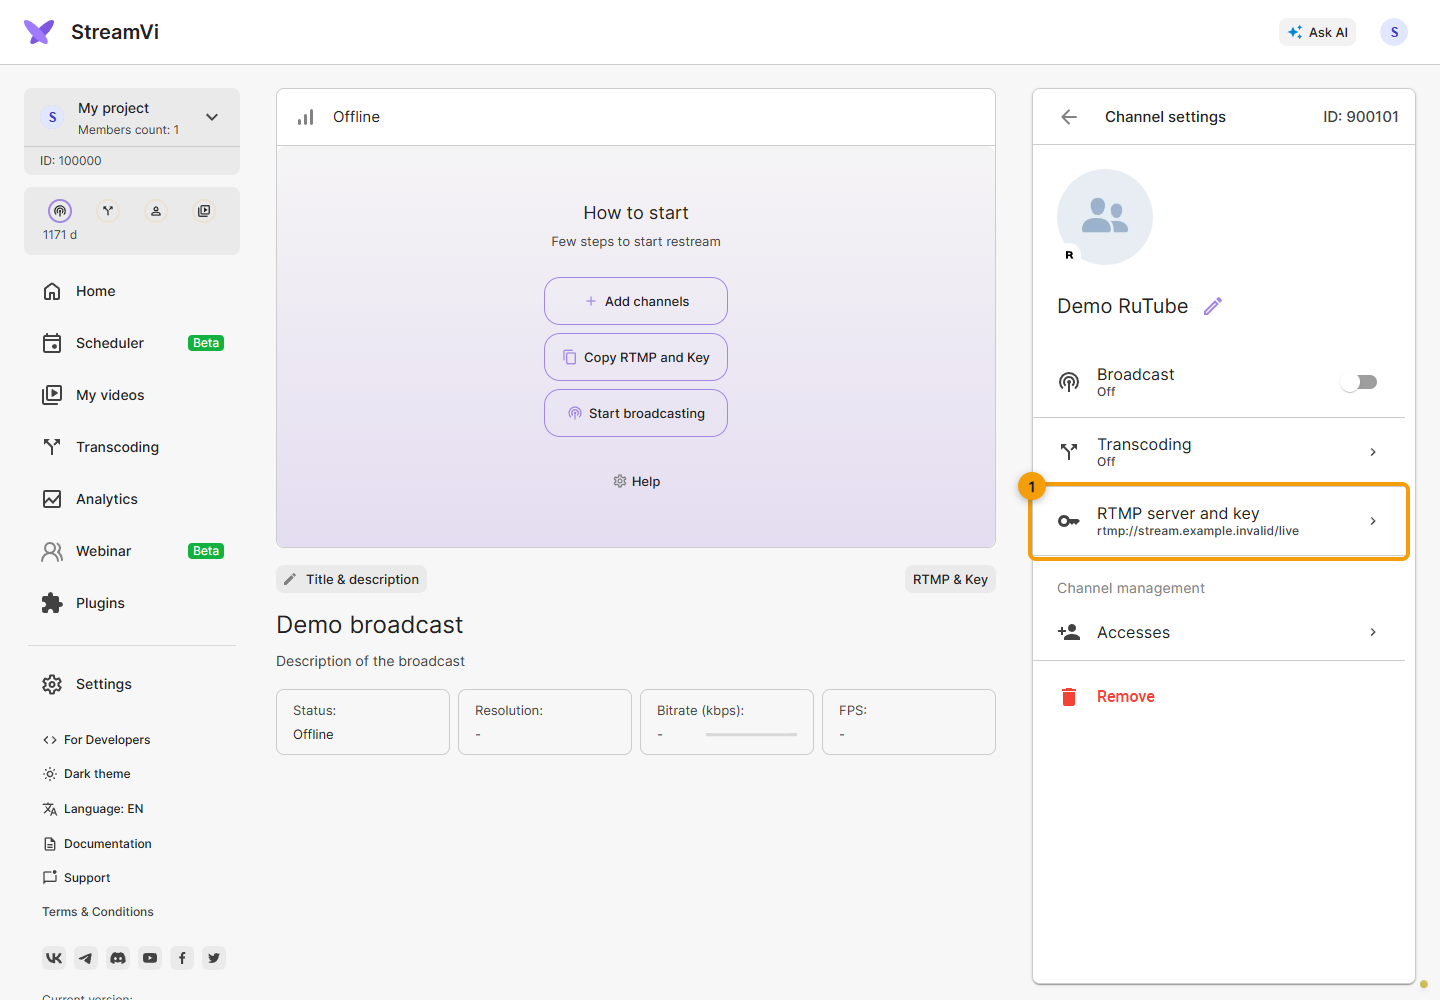Open Help under How to start
The image size is (1440, 1000).
pos(636,481)
